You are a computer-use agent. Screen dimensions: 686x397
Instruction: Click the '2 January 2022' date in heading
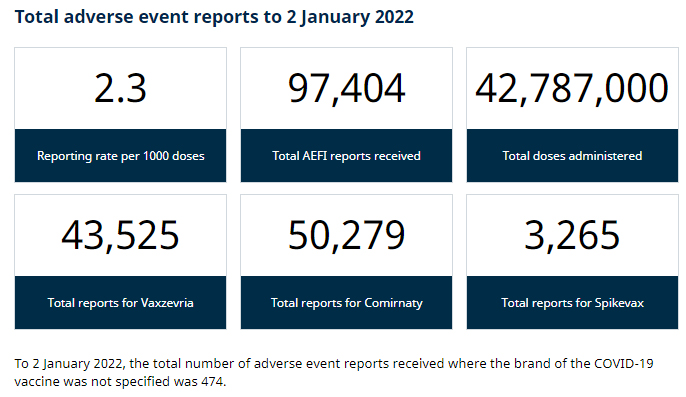(x=350, y=17)
